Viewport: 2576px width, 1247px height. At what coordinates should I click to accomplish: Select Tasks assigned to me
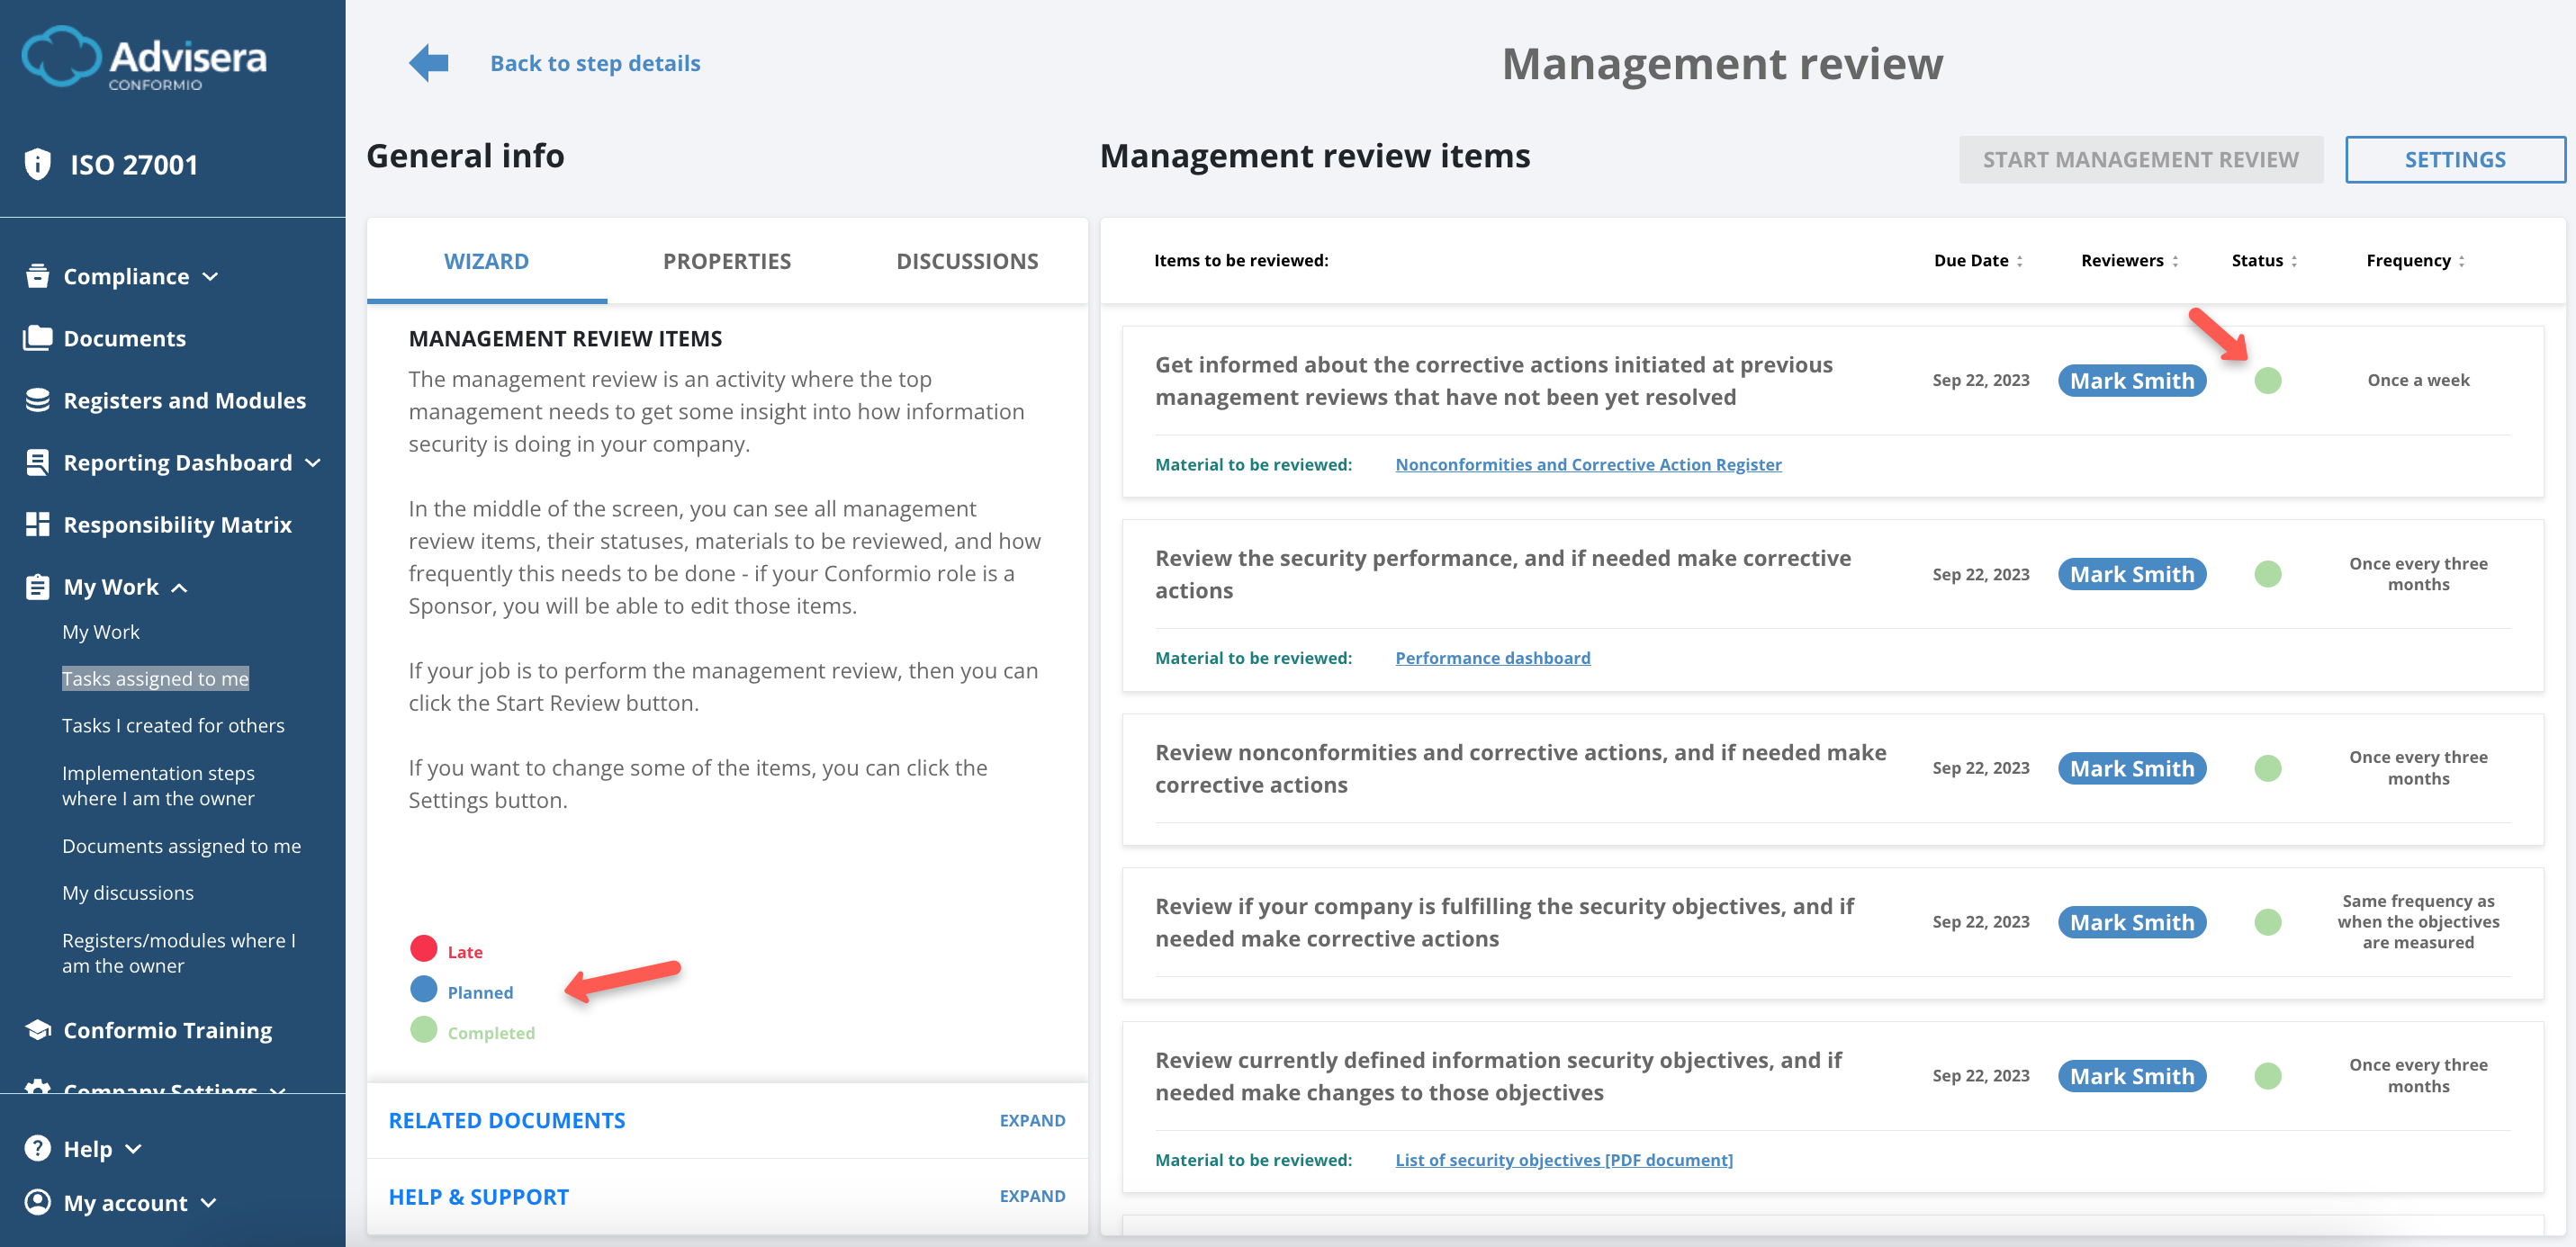[155, 678]
